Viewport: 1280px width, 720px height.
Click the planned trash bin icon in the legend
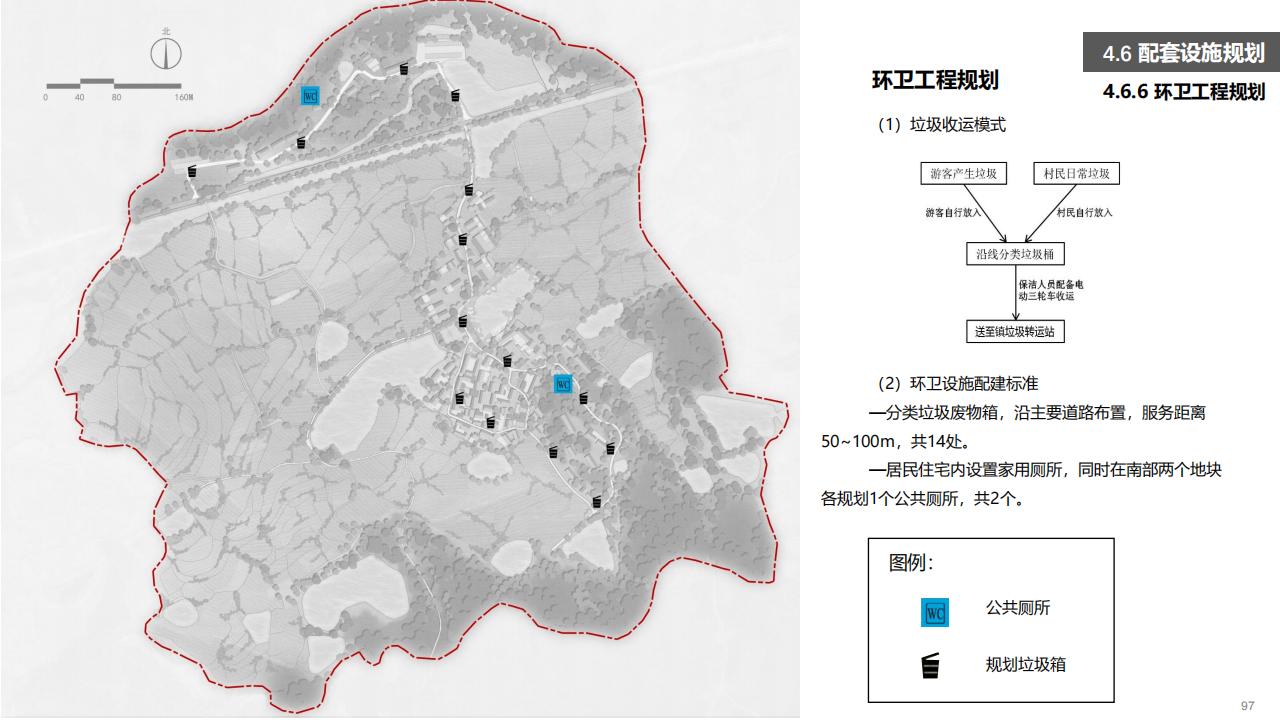coord(931,666)
